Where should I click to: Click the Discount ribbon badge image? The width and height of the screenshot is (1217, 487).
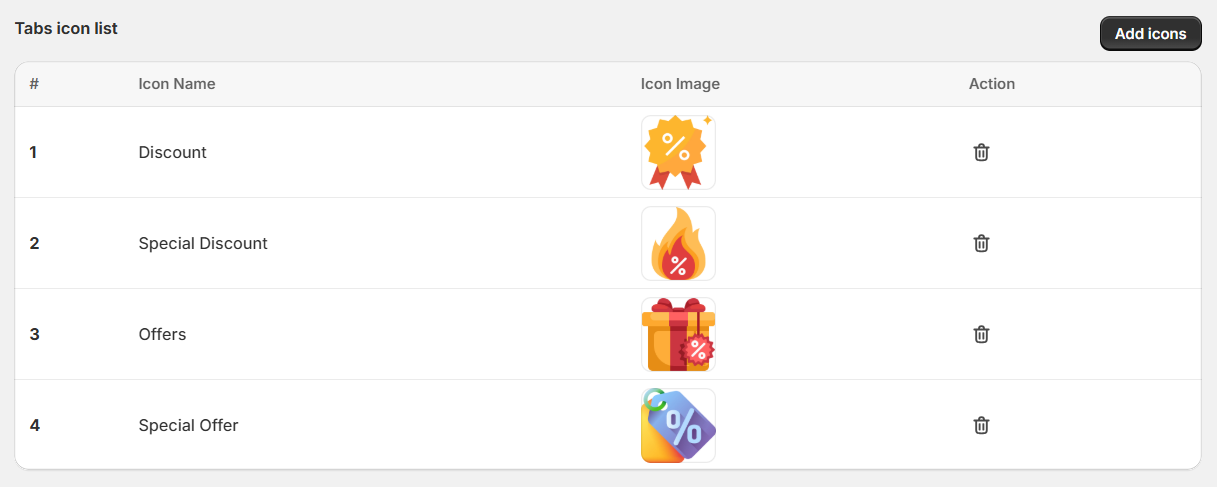pyautogui.click(x=678, y=152)
